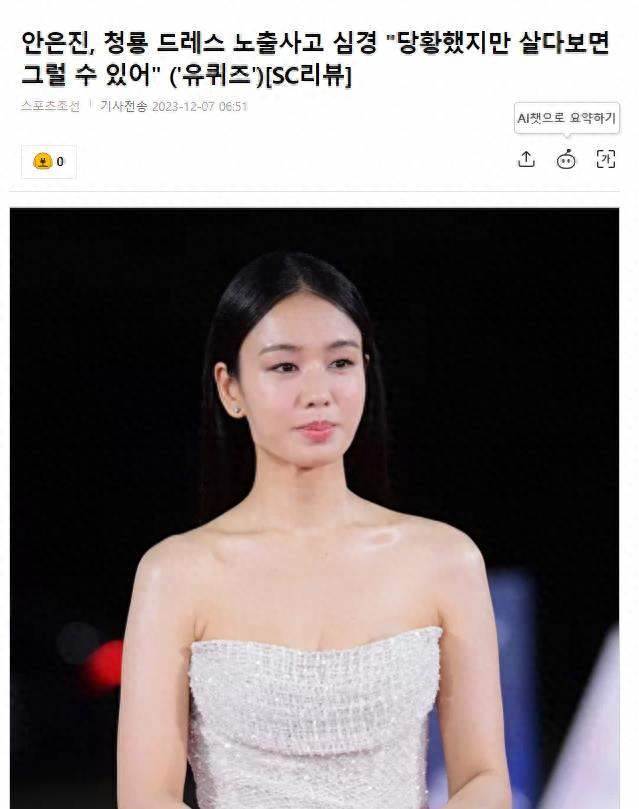Click the quoted phrase '당황했지만 살다보면' in title

[x=498, y=42]
